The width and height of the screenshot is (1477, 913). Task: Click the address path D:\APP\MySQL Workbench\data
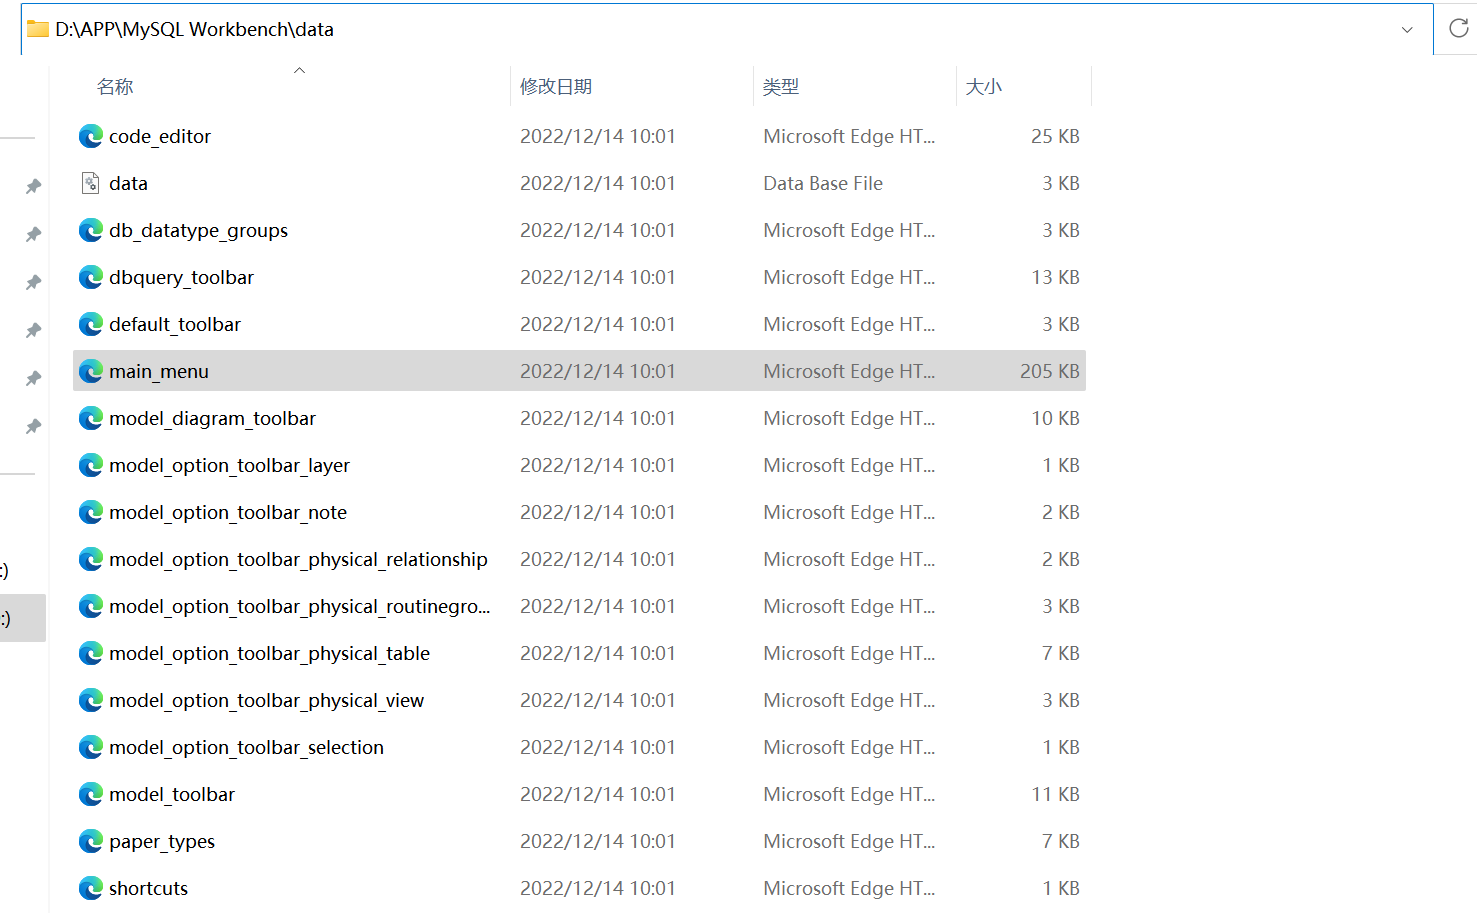tap(195, 29)
